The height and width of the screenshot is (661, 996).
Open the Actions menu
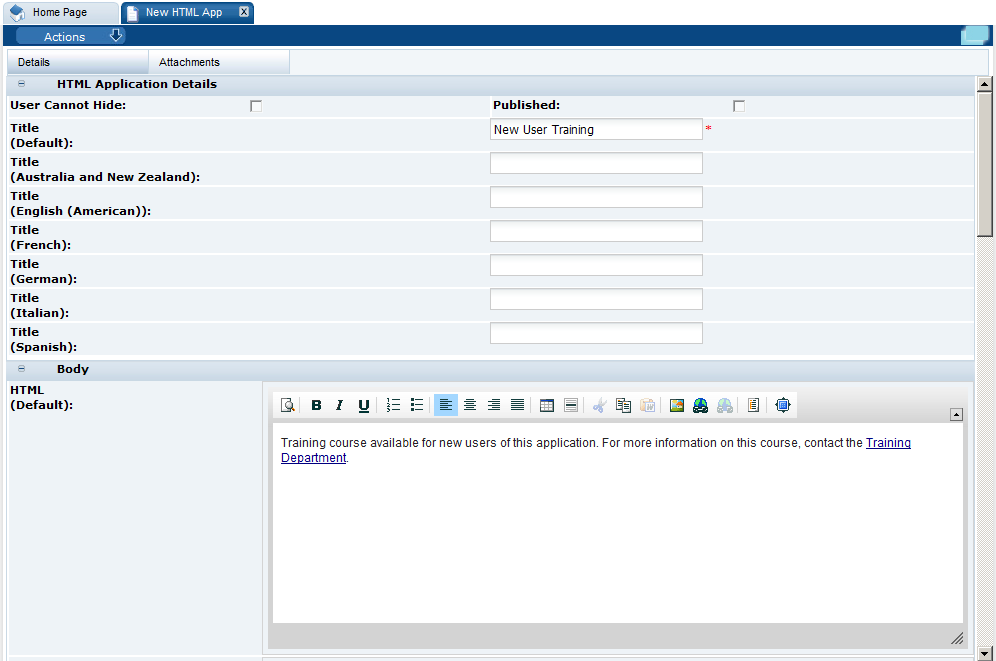tap(64, 36)
